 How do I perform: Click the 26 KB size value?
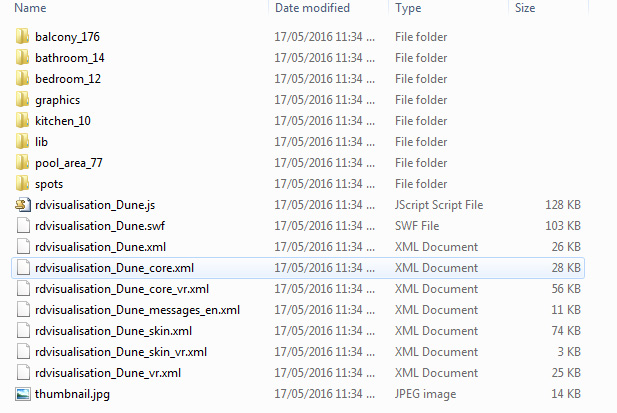pyautogui.click(x=566, y=247)
